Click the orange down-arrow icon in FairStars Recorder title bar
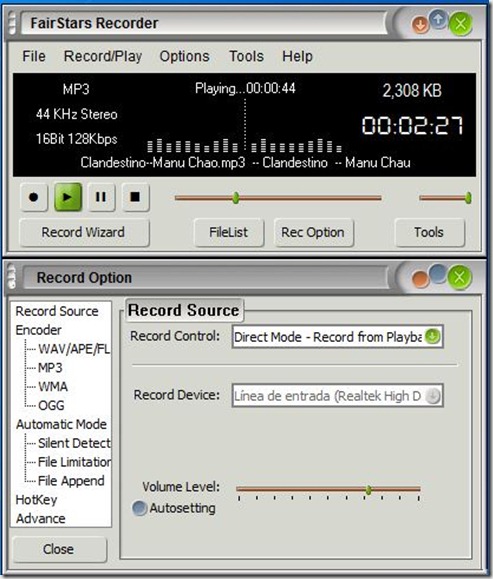Screen dimensions: 493x579 coord(420,25)
